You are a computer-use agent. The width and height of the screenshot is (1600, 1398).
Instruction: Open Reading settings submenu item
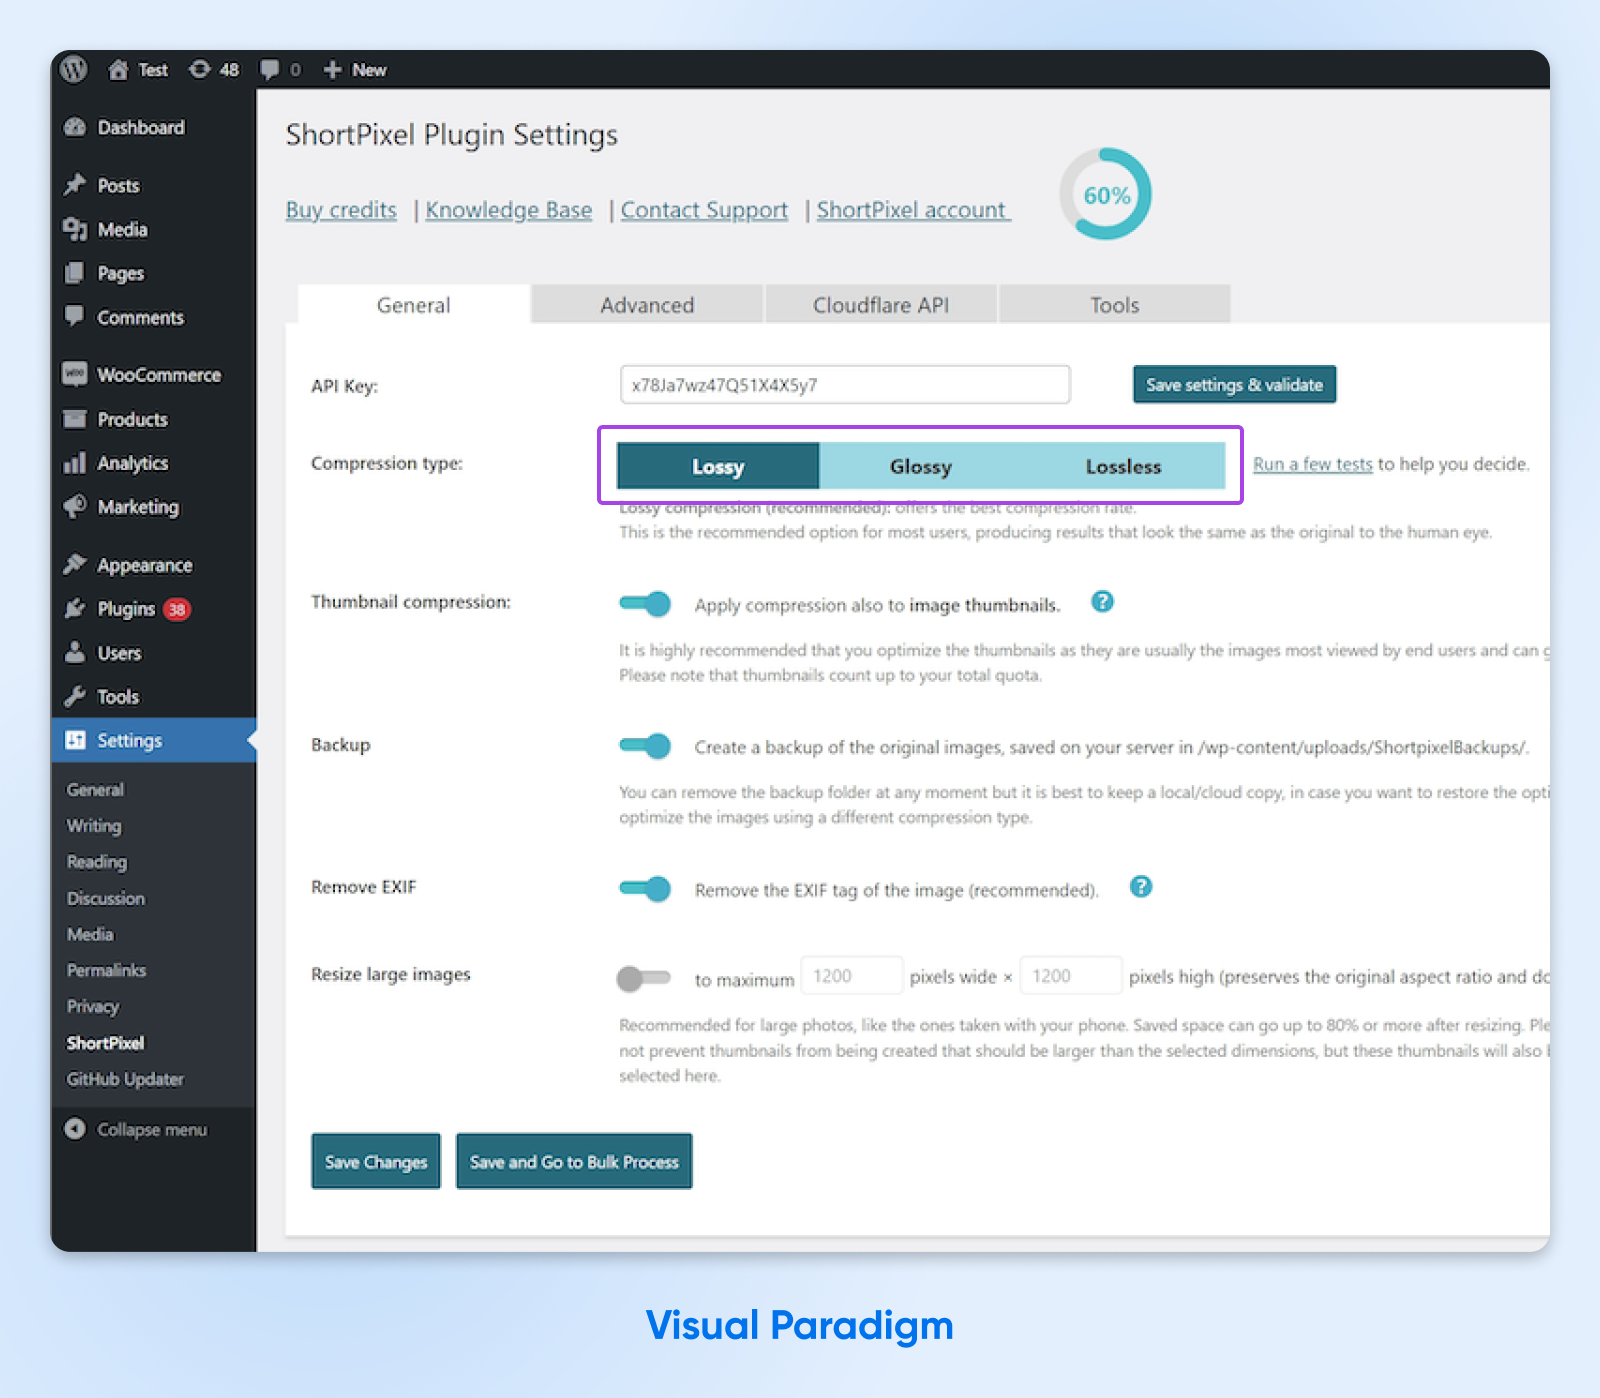coord(97,861)
